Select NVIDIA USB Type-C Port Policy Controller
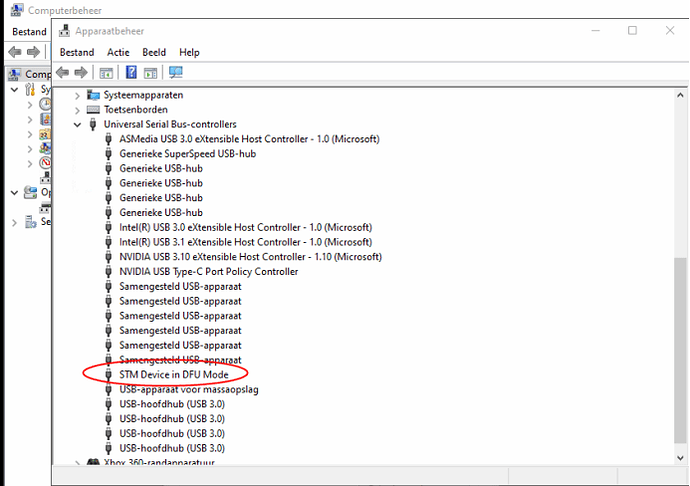Viewport: 690px width, 486px height. coord(209,272)
